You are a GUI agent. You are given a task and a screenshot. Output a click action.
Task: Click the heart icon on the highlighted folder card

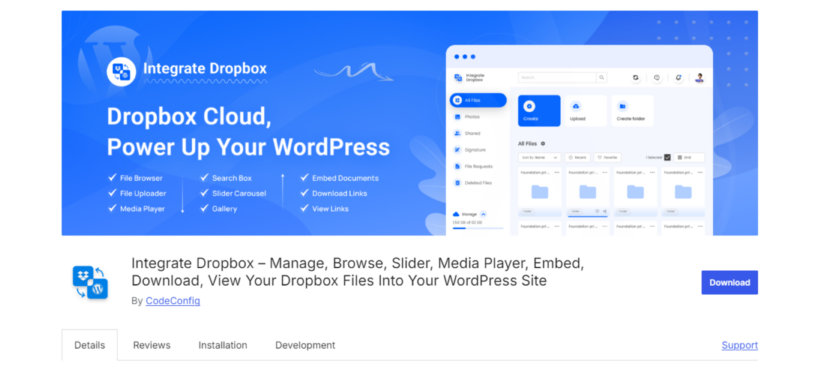tap(597, 211)
